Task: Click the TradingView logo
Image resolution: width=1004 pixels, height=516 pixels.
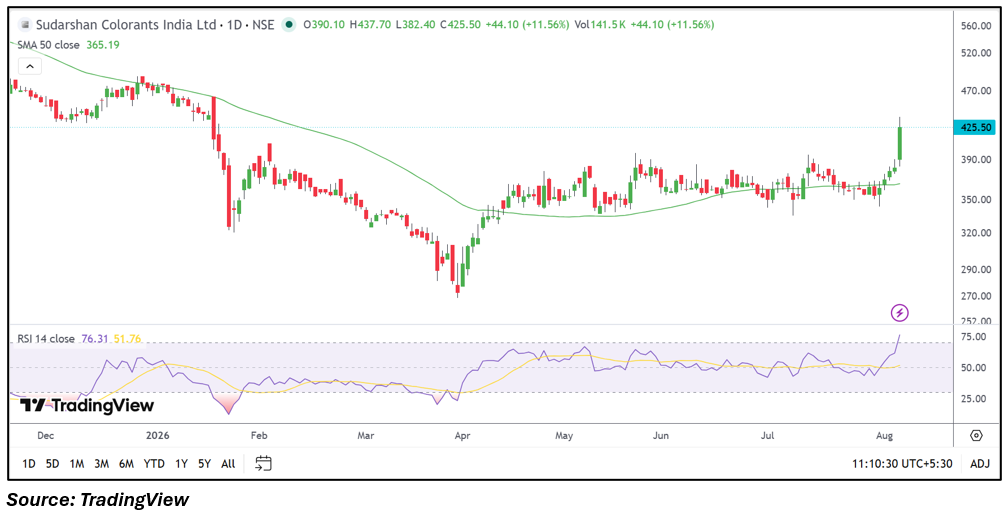Action: coord(87,405)
